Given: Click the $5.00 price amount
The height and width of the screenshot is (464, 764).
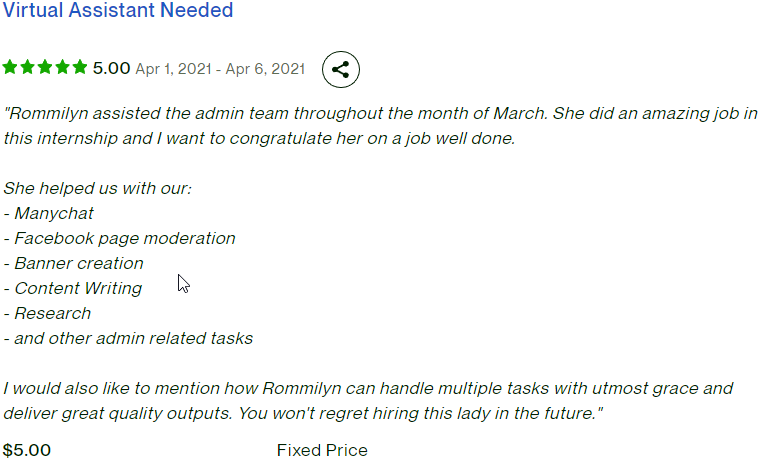Looking at the screenshot, I should pos(27,450).
